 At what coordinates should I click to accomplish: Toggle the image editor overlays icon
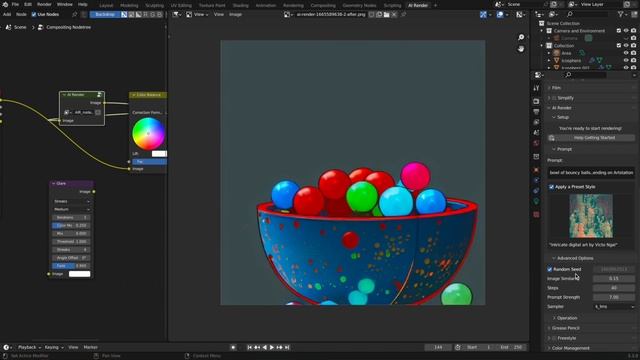(500, 14)
